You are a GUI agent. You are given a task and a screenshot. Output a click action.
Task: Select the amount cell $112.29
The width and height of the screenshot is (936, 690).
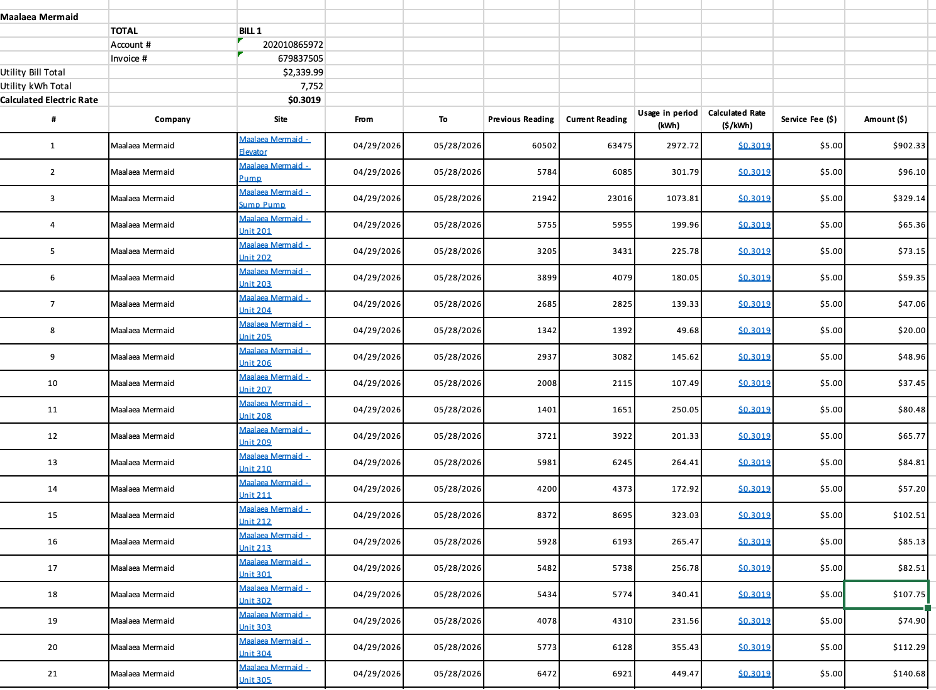(886, 647)
